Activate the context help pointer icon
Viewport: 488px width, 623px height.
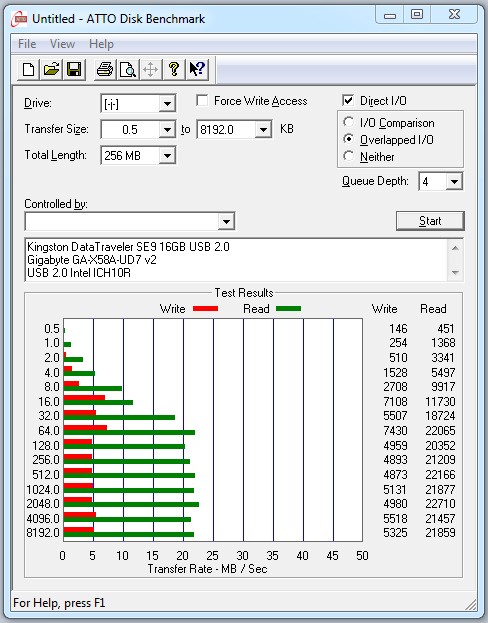[197, 70]
